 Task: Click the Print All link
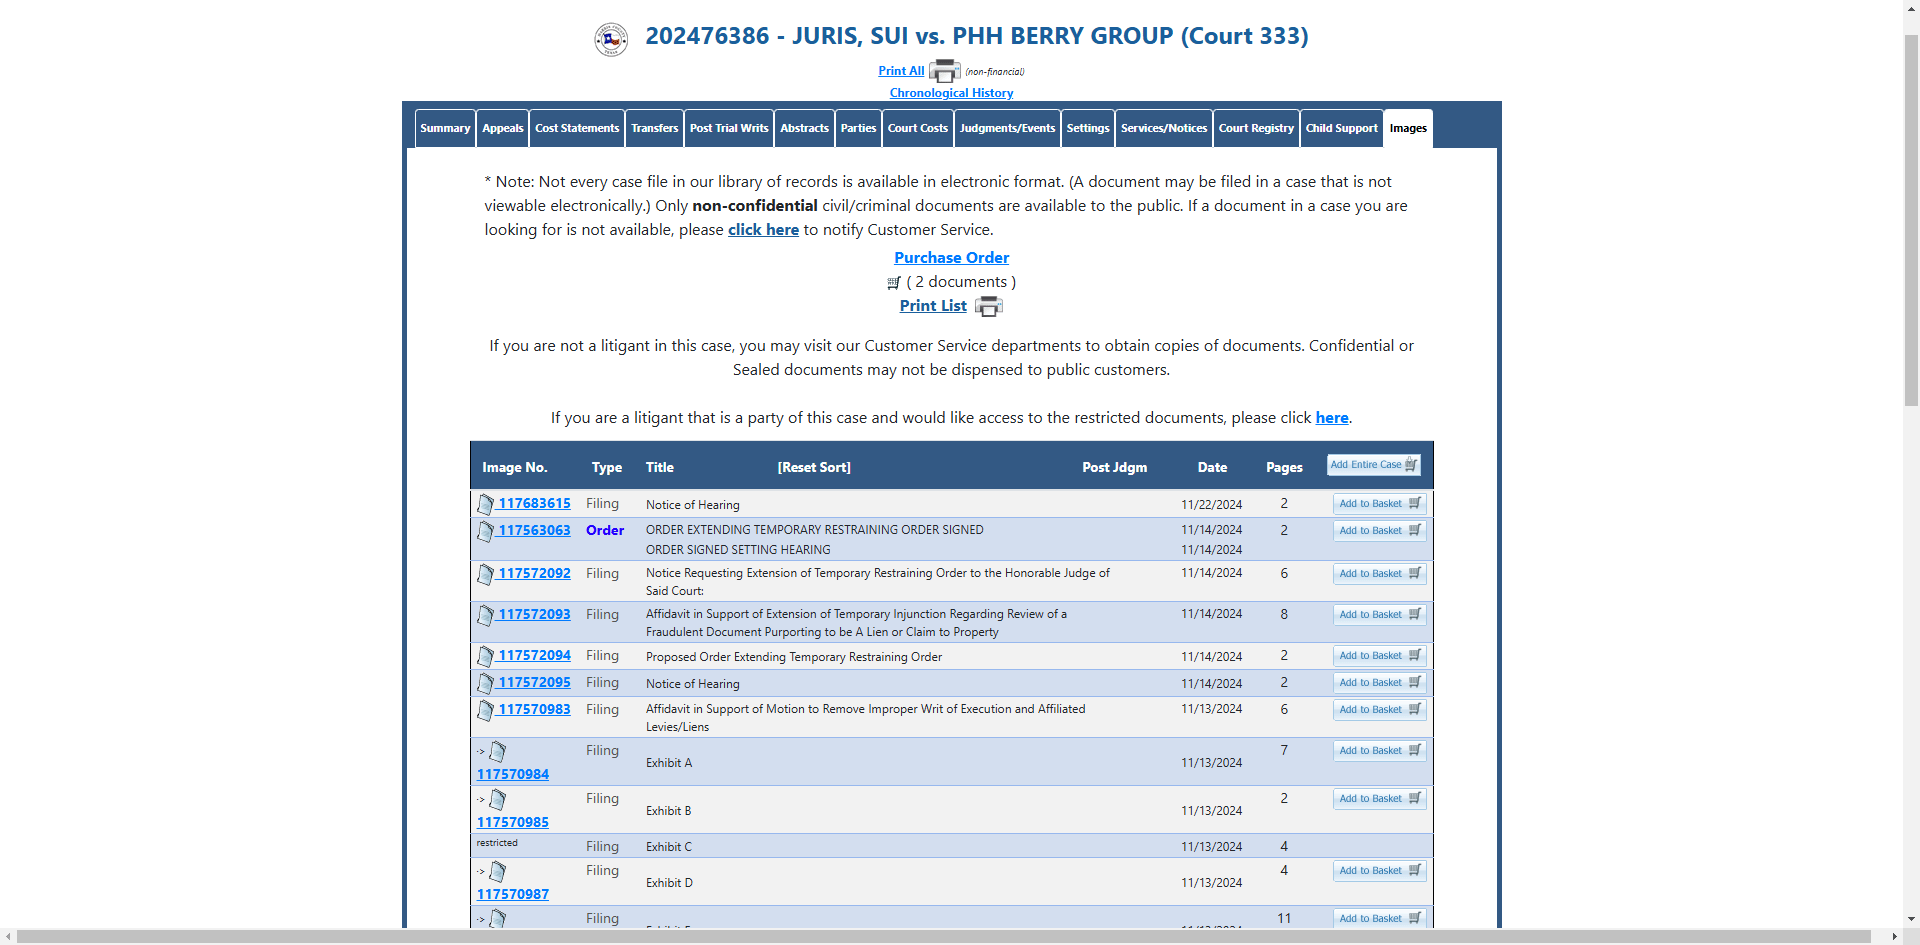point(901,71)
